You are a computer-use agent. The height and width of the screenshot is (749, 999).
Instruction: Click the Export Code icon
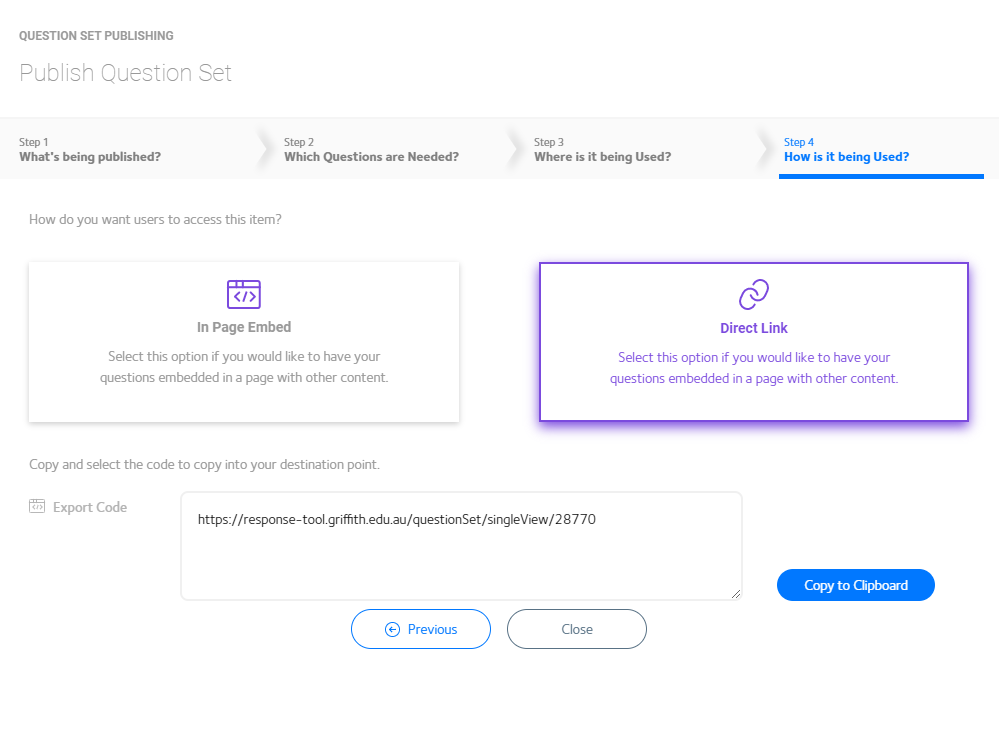37,506
